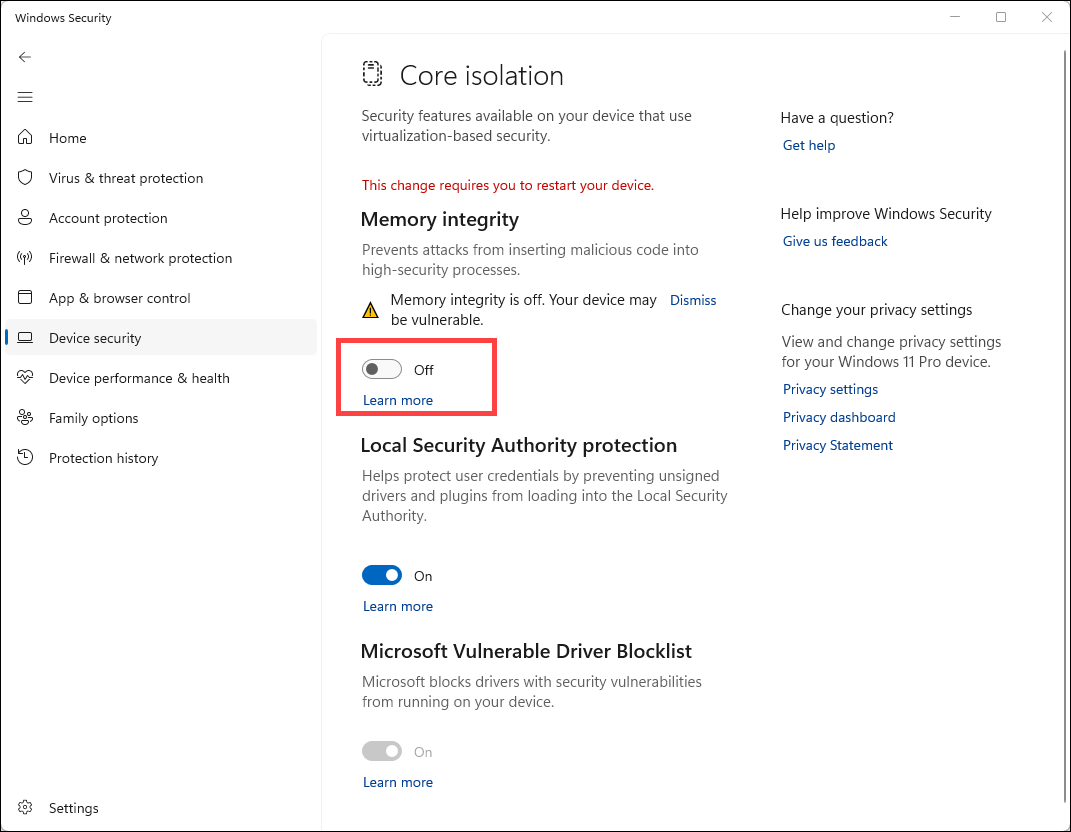Open Protection history clock icon
Viewport: 1071px width, 832px height.
pos(26,458)
